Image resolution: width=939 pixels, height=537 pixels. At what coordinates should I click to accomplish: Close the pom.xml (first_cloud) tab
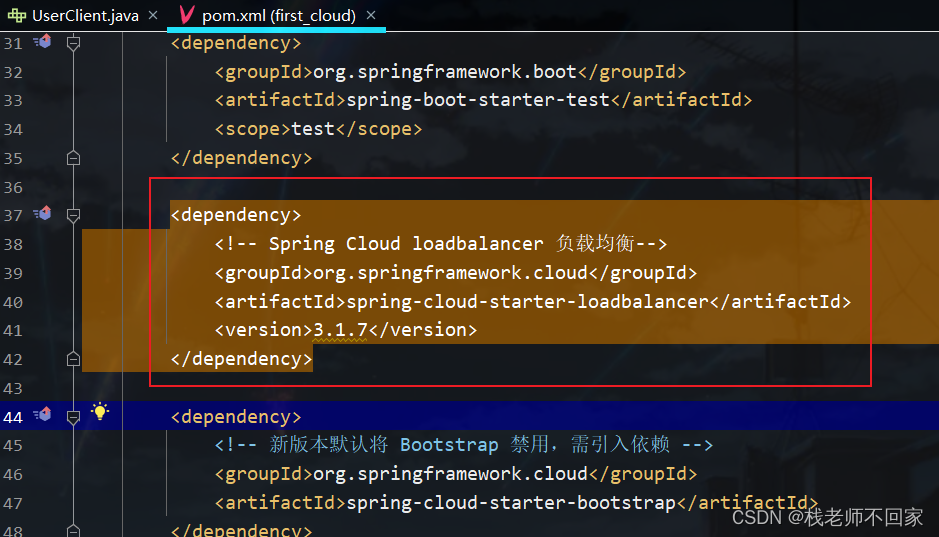pos(371,15)
